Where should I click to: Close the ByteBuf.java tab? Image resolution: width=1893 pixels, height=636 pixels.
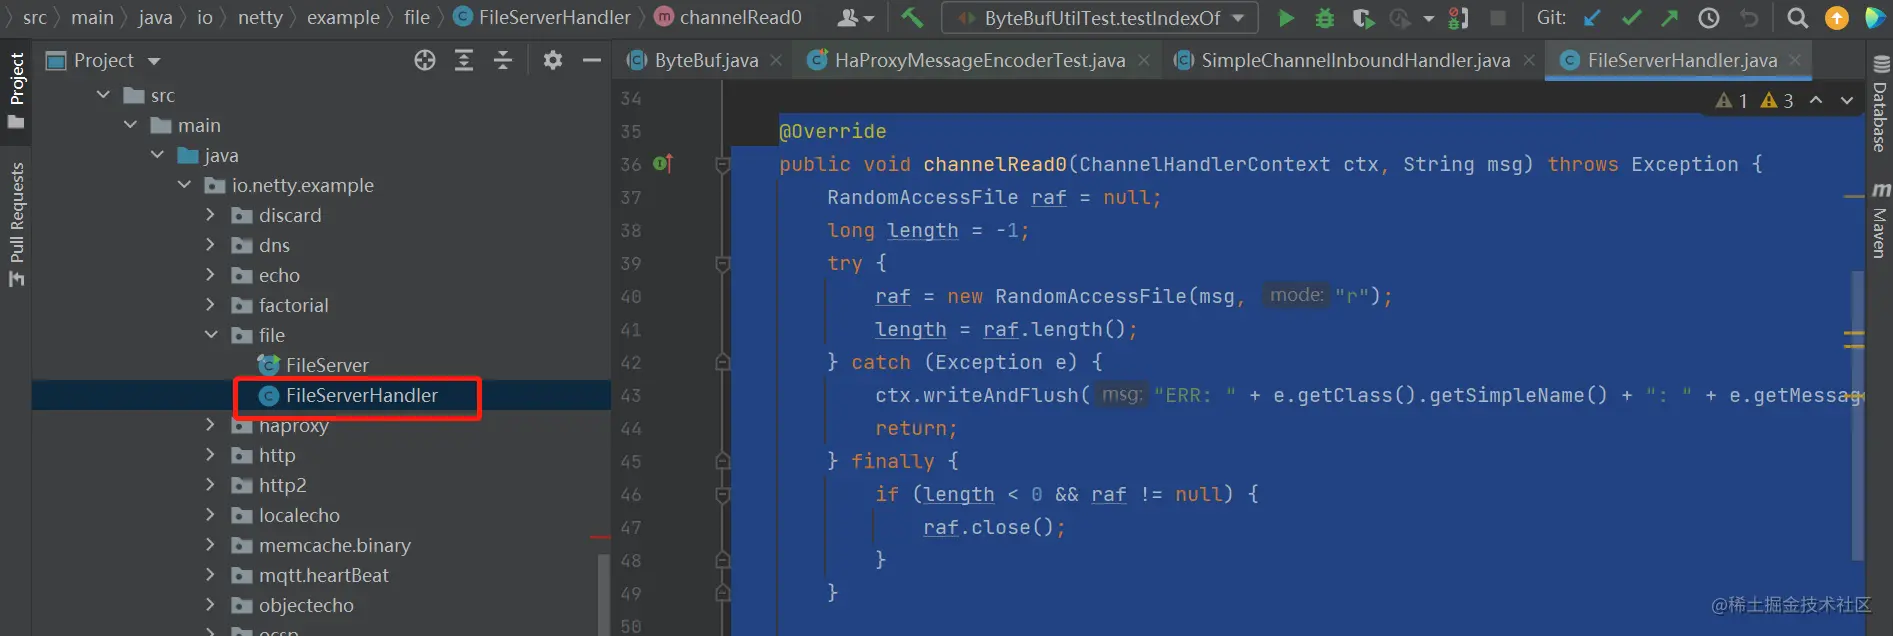(x=776, y=61)
